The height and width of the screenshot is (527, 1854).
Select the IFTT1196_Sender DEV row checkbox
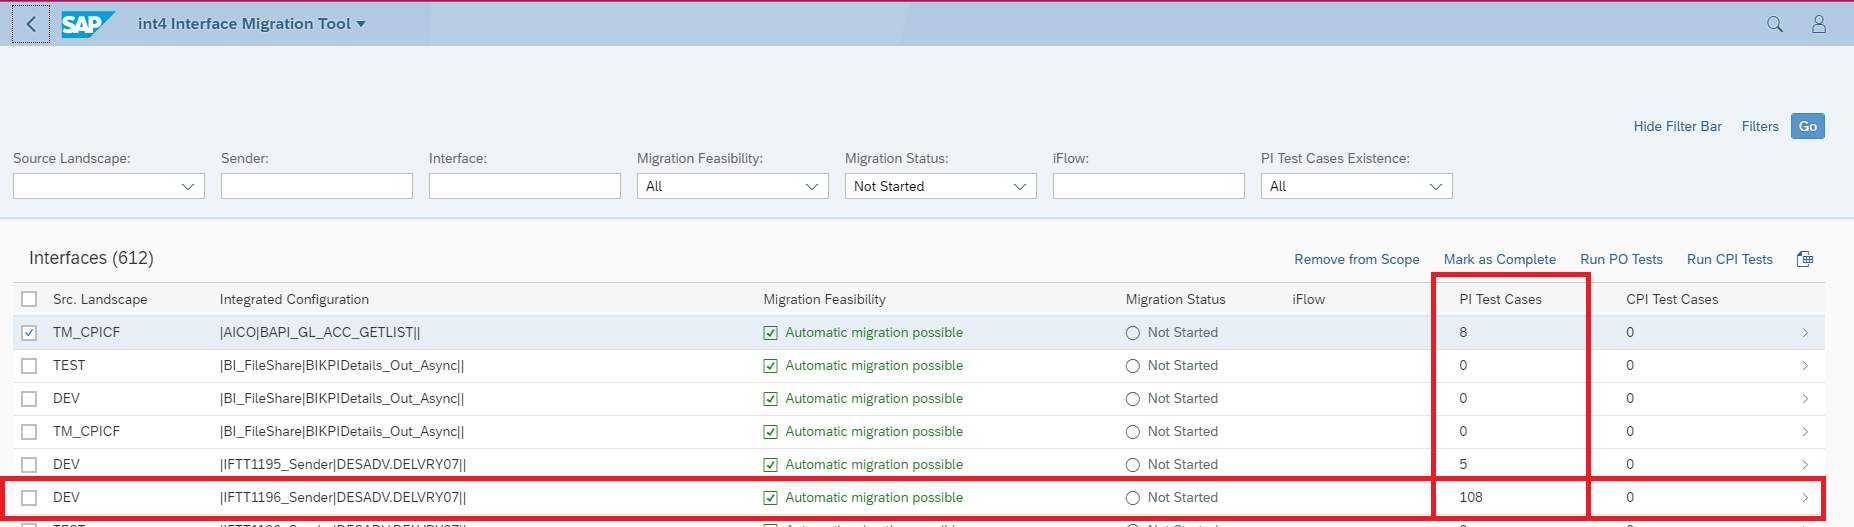coord(29,498)
